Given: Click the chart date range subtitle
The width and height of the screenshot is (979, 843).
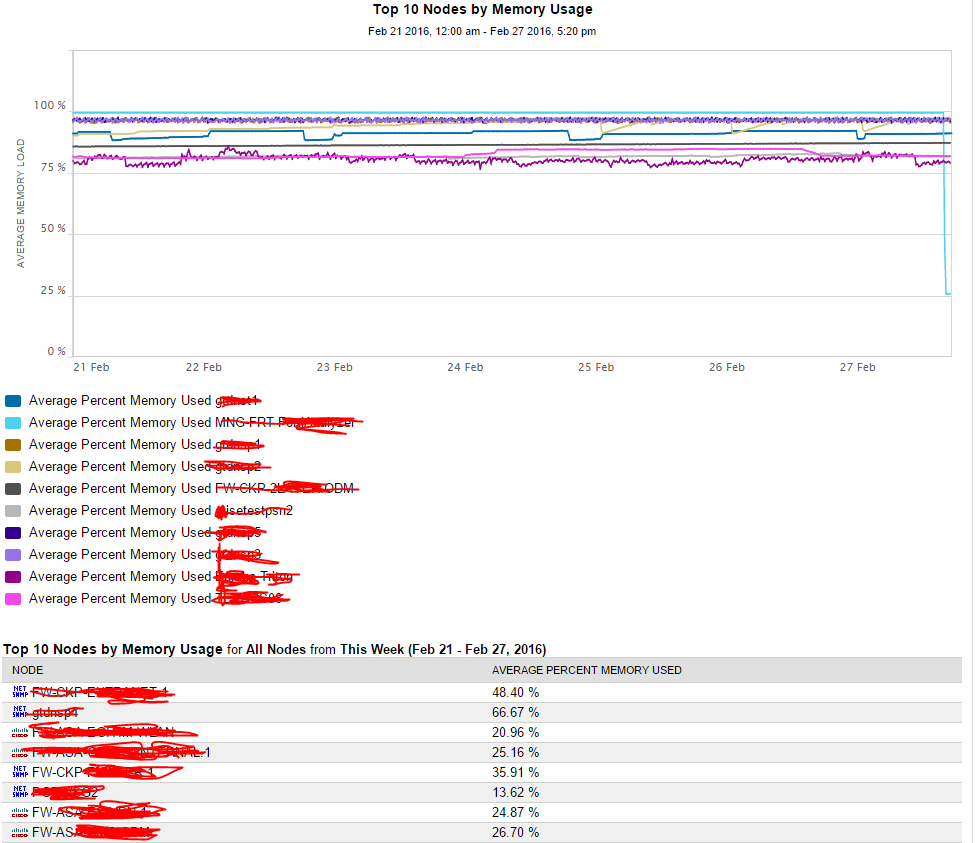Looking at the screenshot, I should (x=482, y=31).
